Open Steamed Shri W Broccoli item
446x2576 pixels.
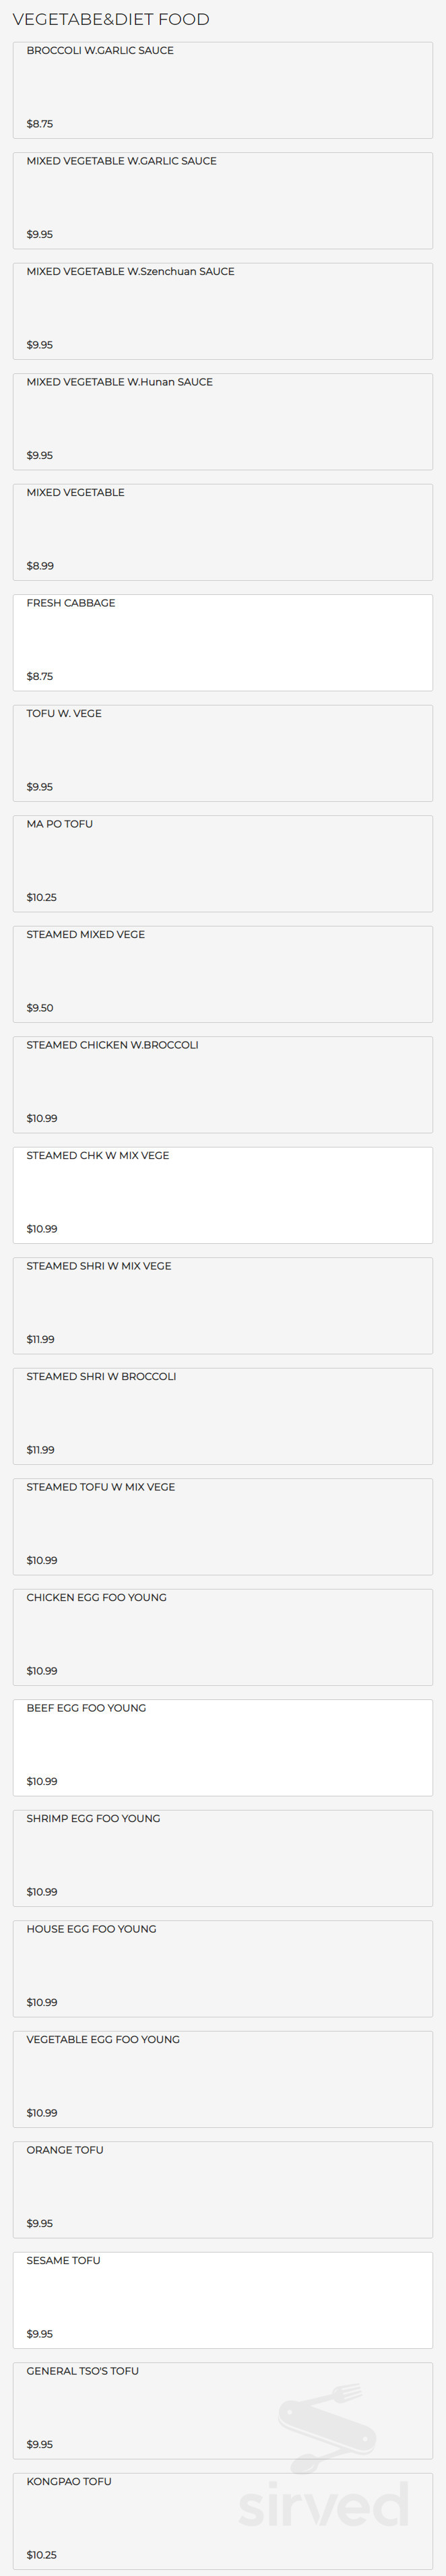(222, 1416)
